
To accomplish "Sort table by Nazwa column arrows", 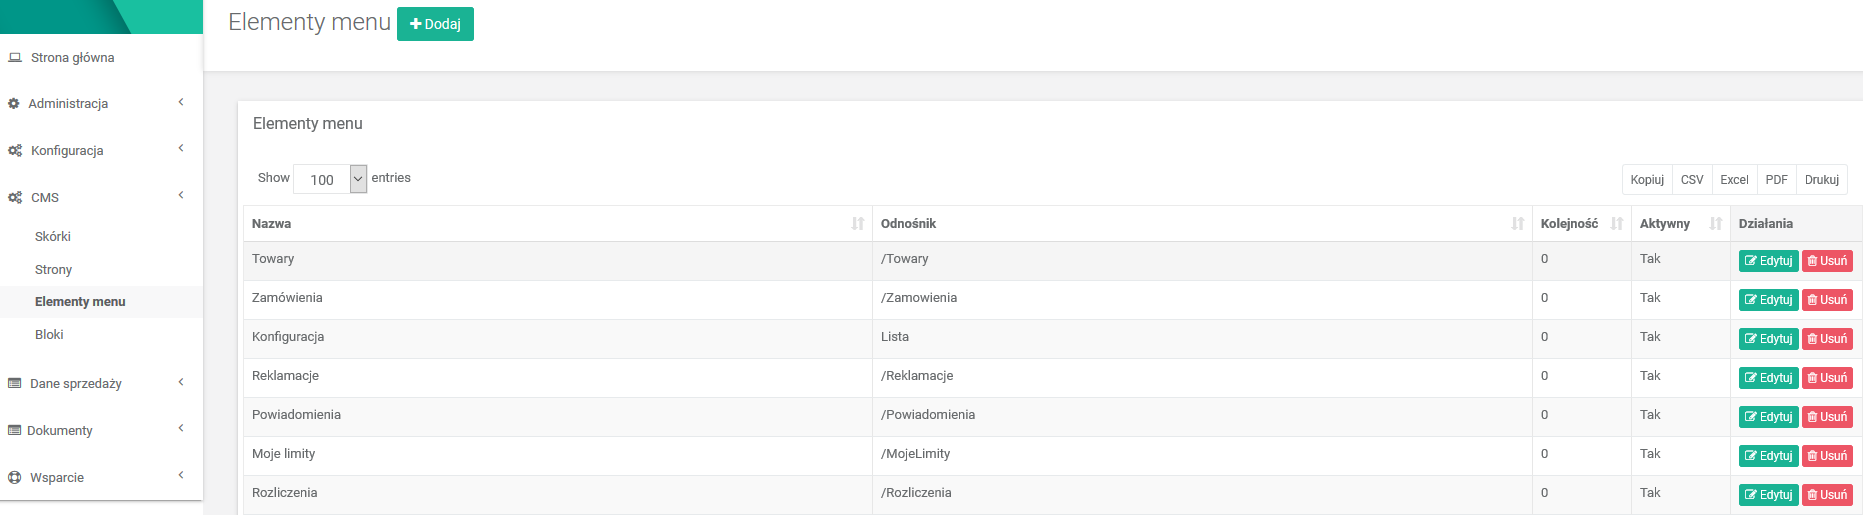I will coord(857,224).
